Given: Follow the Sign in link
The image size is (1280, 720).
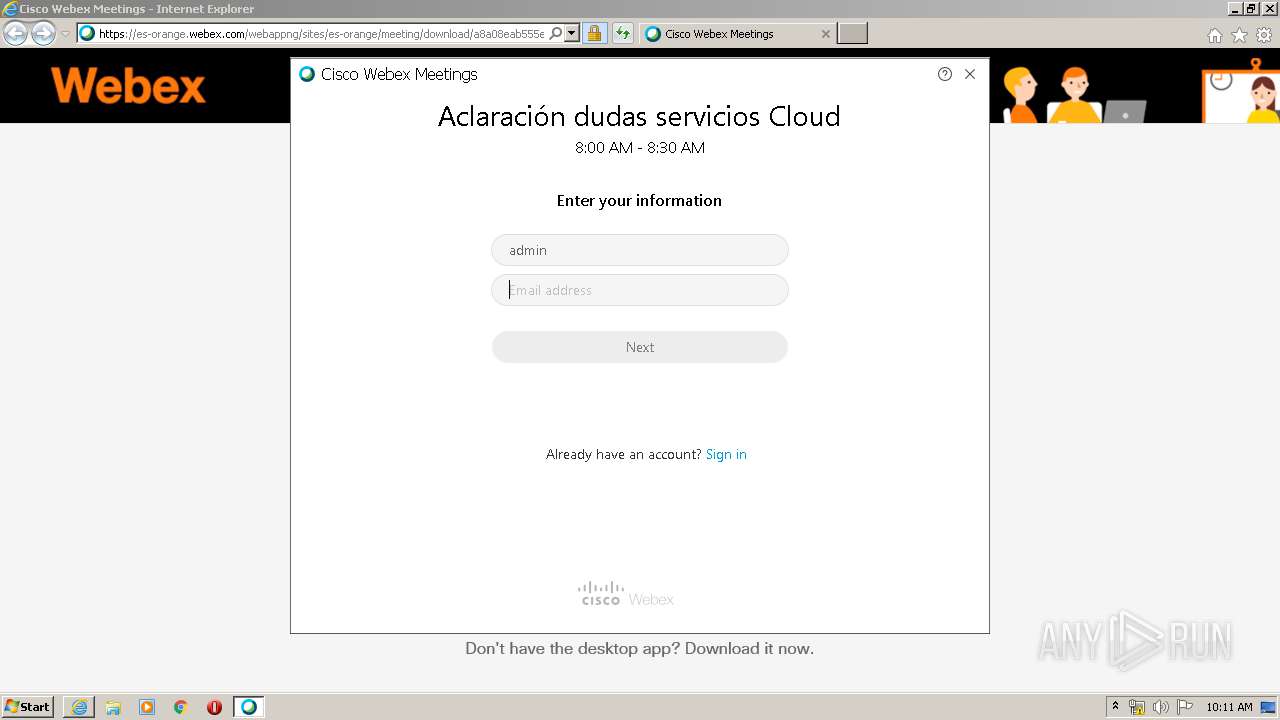Looking at the screenshot, I should [x=726, y=454].
